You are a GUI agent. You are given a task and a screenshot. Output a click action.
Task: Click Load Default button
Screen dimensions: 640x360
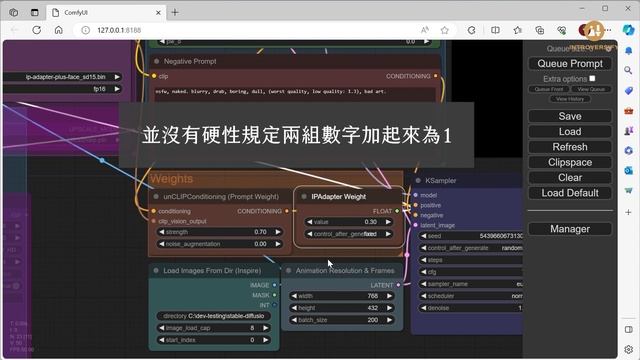pos(570,193)
